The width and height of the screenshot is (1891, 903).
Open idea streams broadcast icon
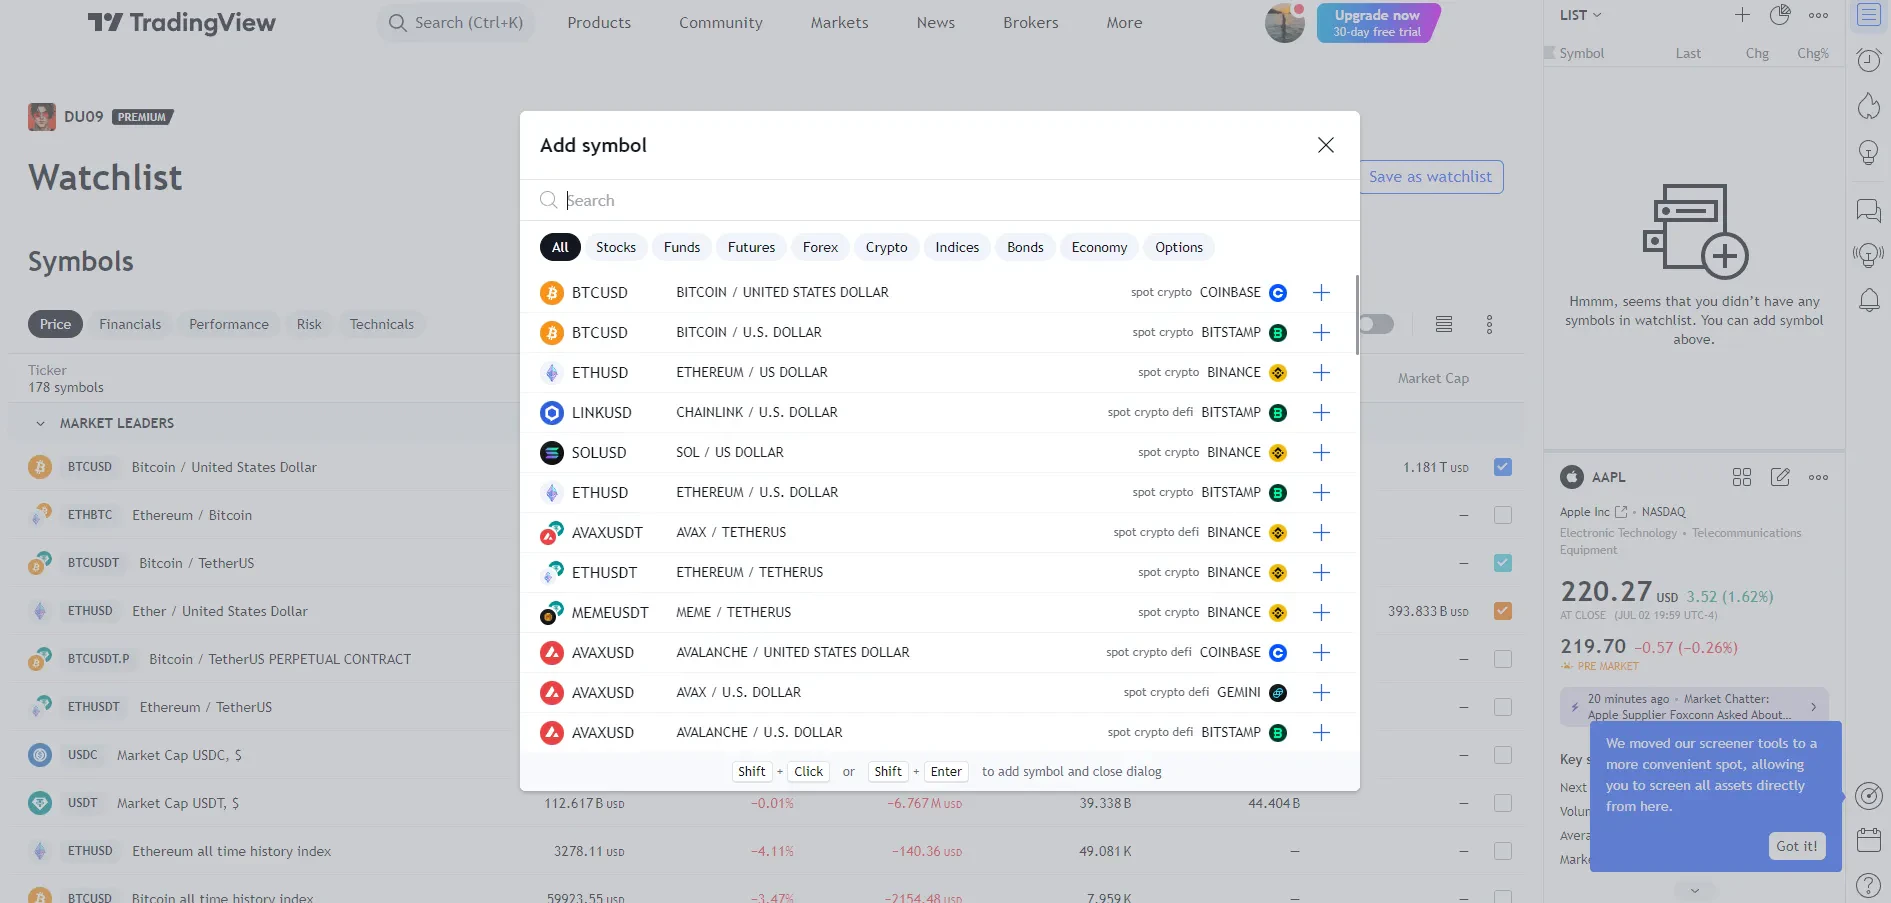(1868, 256)
